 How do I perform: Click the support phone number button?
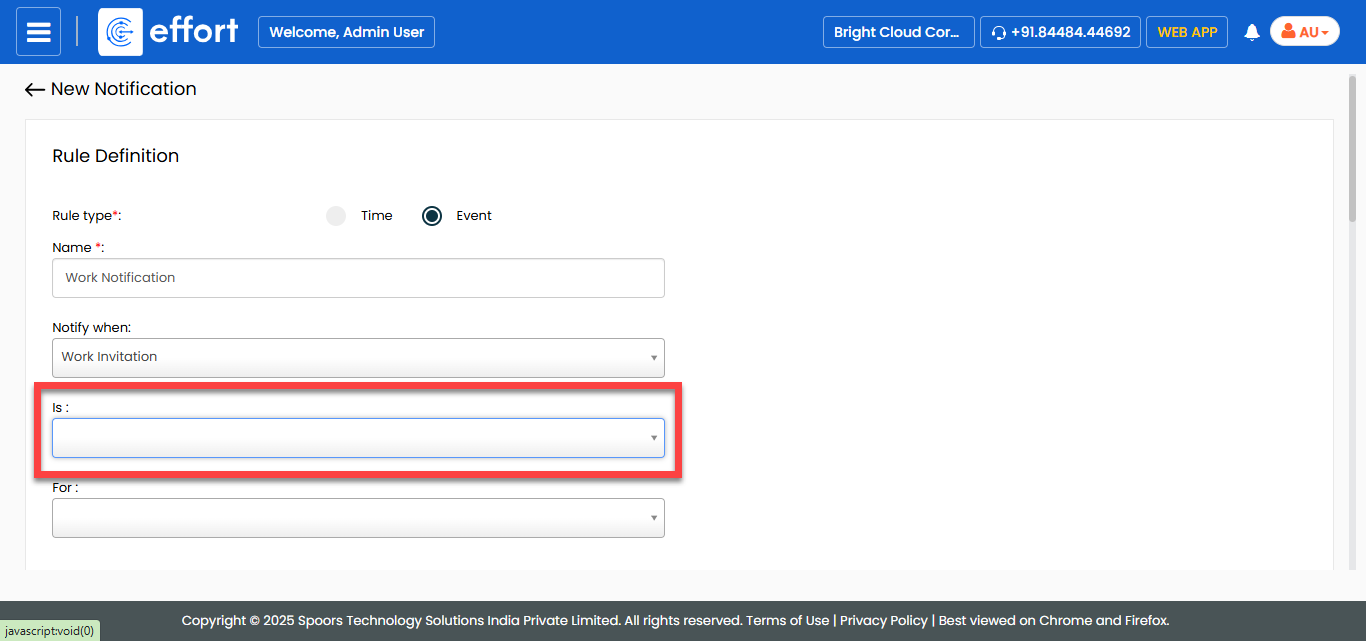coord(1060,32)
